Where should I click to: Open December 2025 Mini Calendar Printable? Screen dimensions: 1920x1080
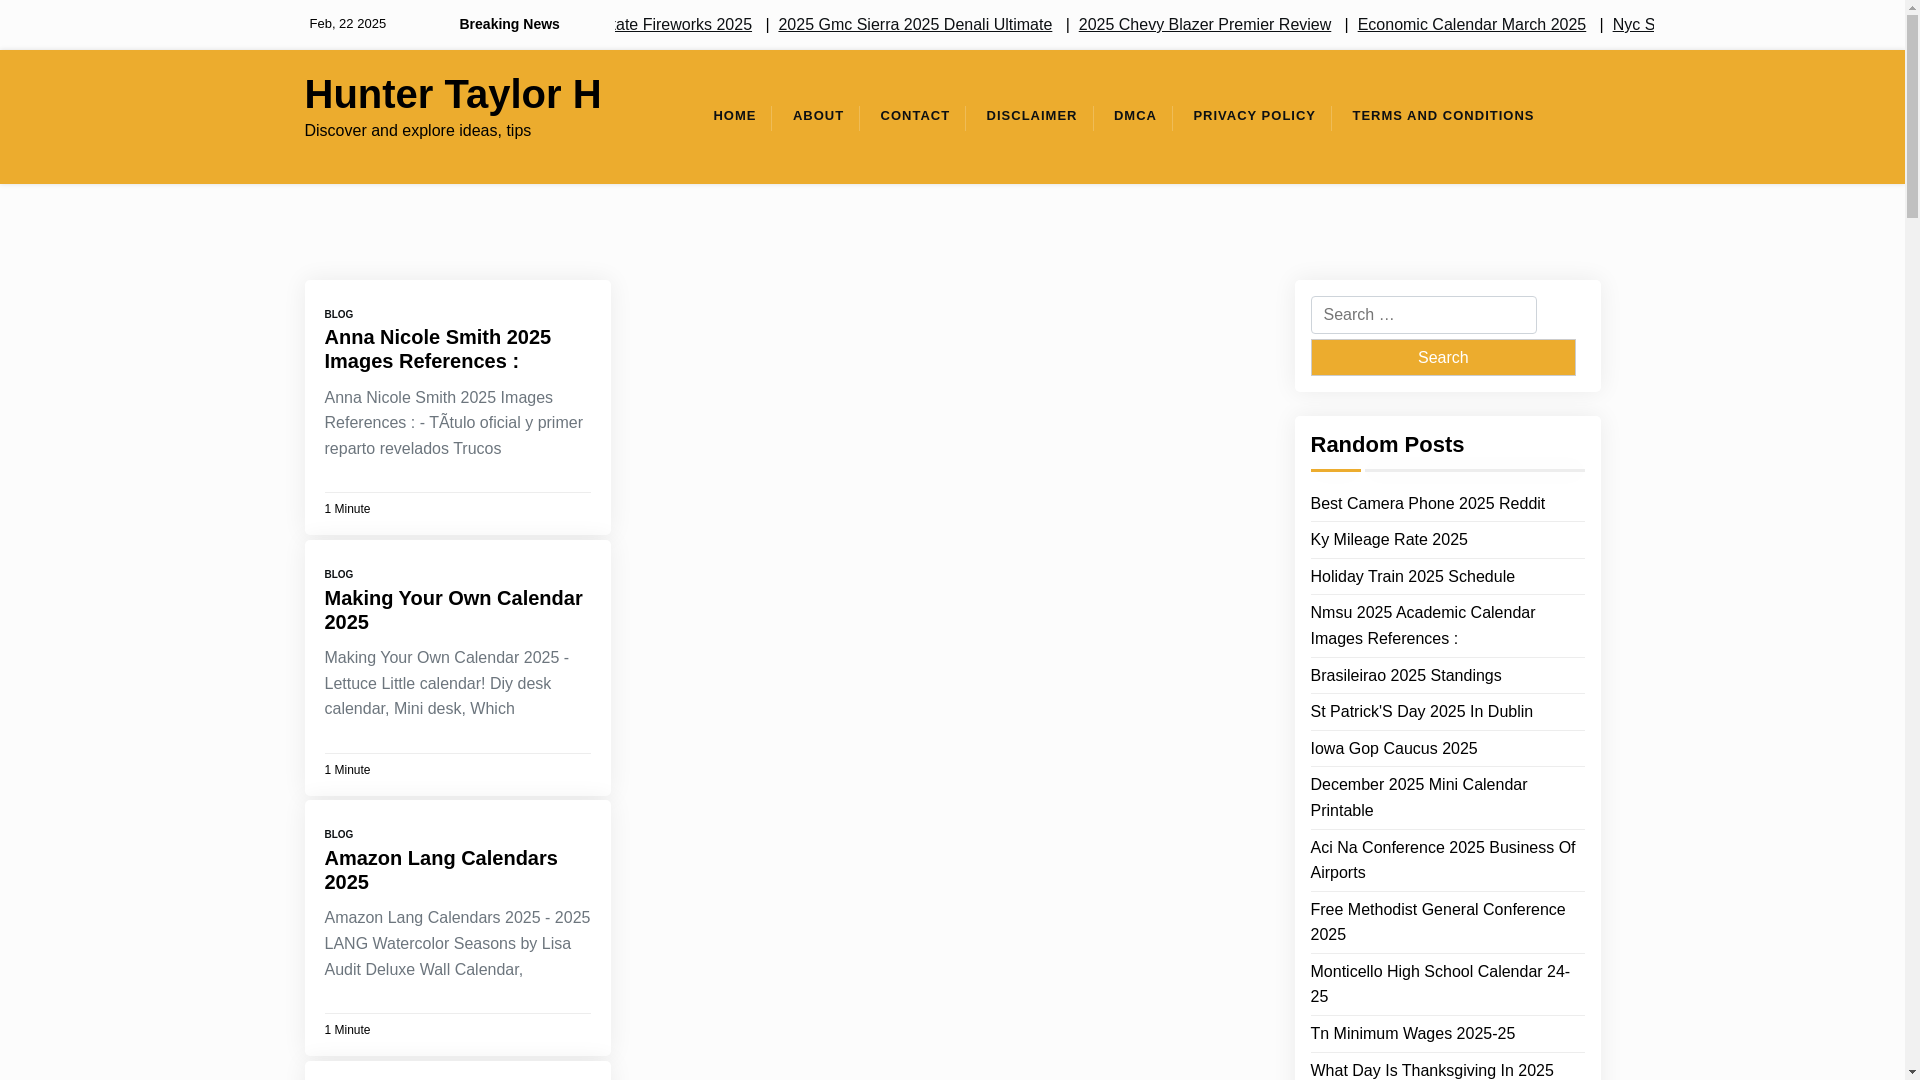[1418, 798]
